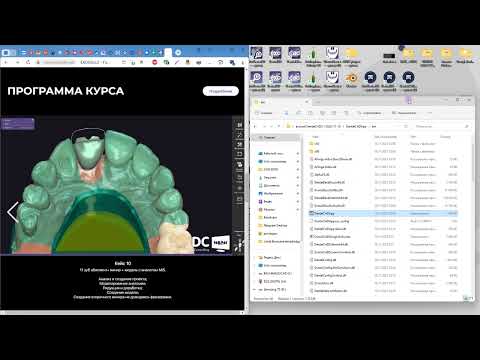Select the bin tab in File Explorer
Screen dimensions: 480x360
[280, 102]
